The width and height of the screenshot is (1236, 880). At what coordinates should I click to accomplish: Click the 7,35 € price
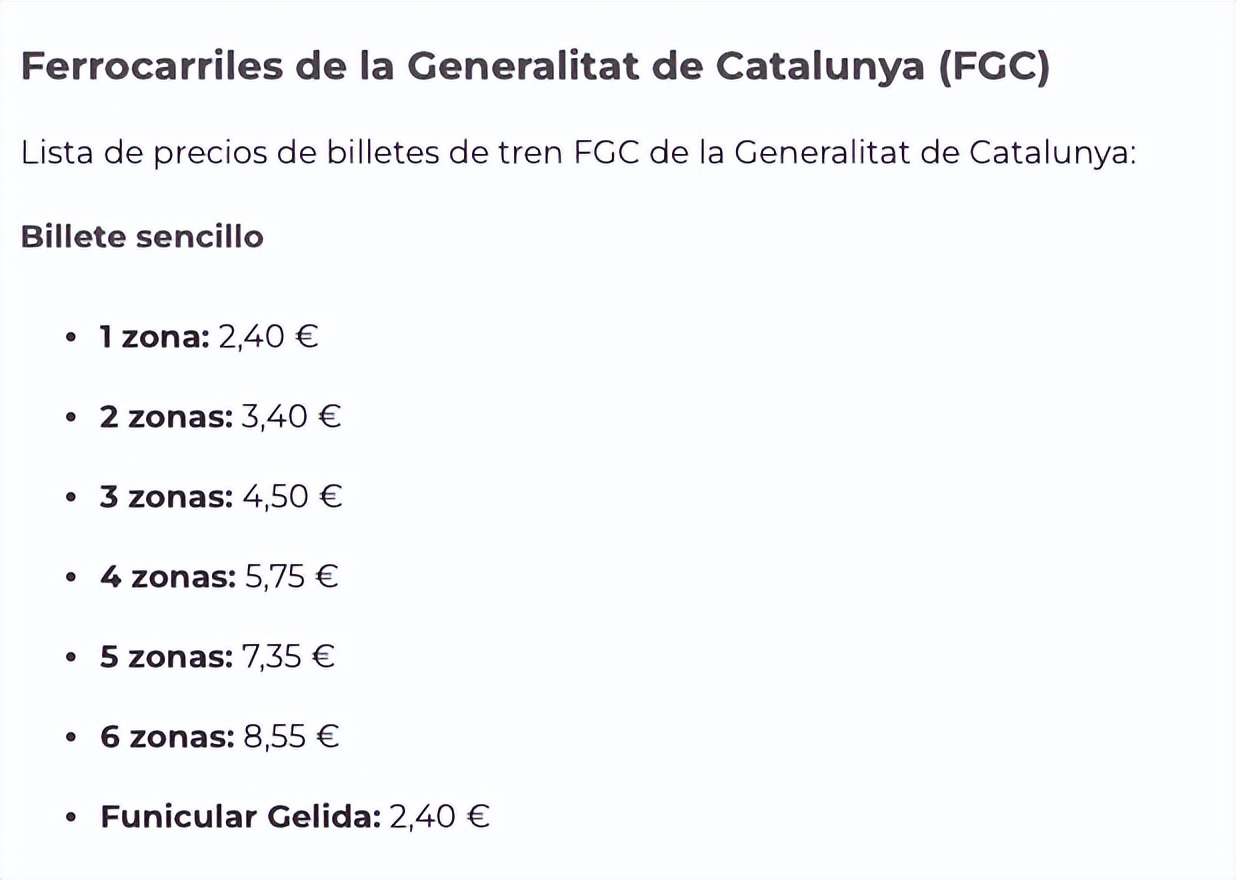pyautogui.click(x=288, y=657)
